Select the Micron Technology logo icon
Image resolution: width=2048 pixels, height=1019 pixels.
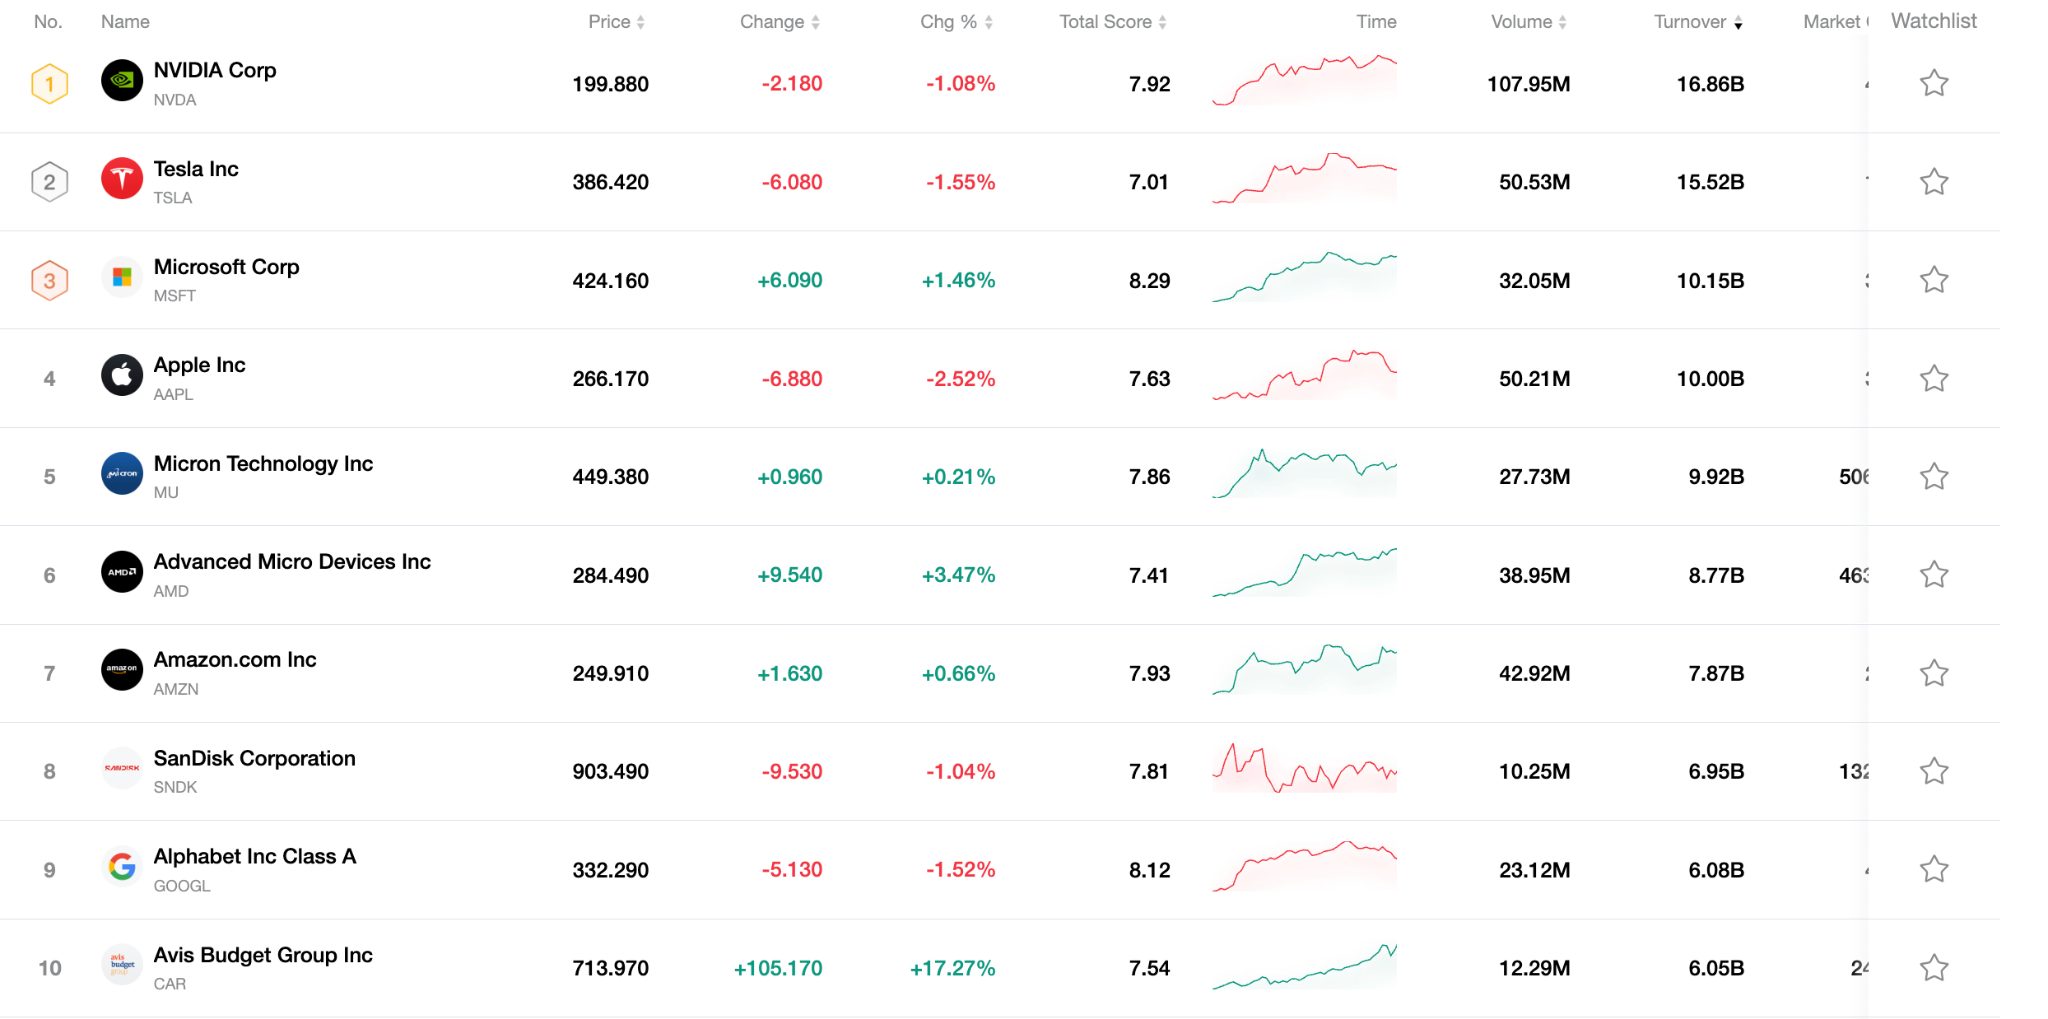121,476
